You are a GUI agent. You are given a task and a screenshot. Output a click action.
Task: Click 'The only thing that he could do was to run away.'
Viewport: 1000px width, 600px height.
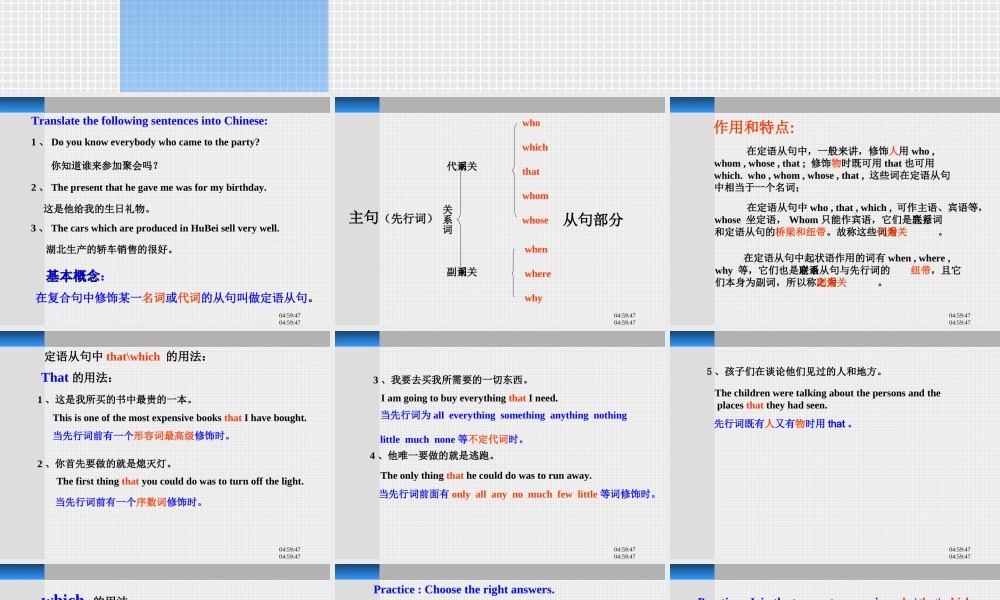tap(486, 476)
